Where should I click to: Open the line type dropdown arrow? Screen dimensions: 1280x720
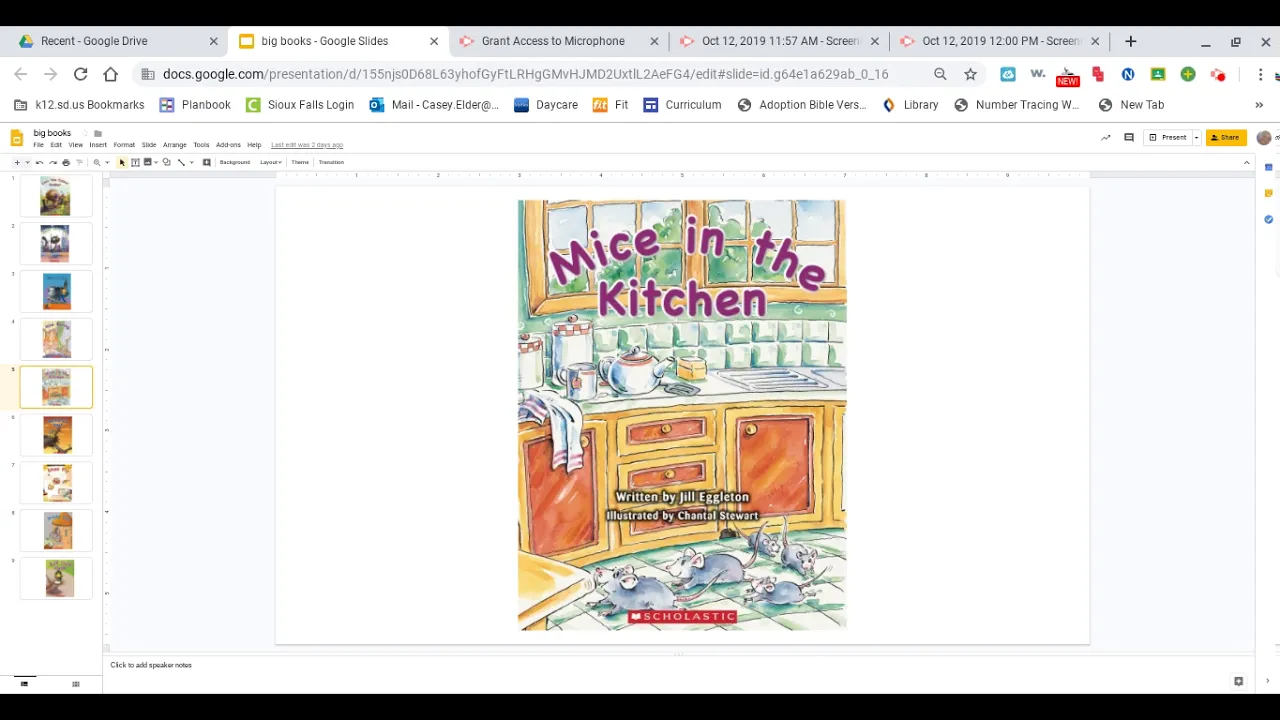pos(192,162)
